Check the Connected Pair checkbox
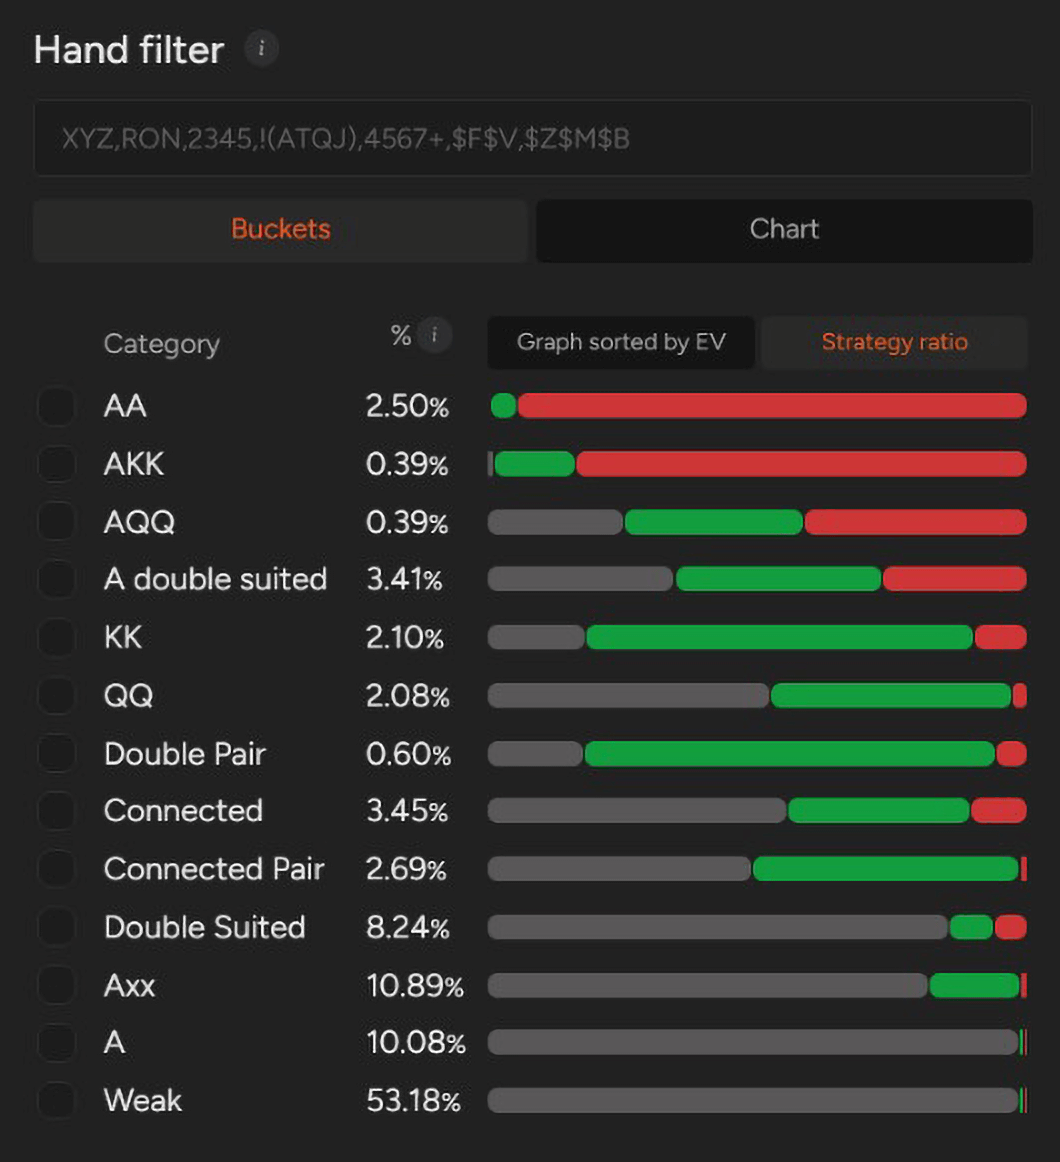1060x1162 pixels. (56, 869)
